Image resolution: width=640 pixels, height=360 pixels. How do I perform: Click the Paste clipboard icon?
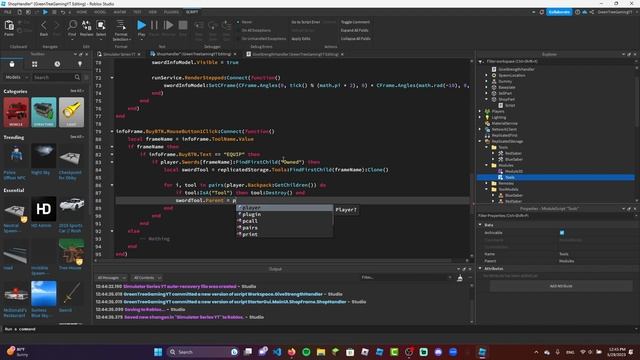click(x=9, y=27)
